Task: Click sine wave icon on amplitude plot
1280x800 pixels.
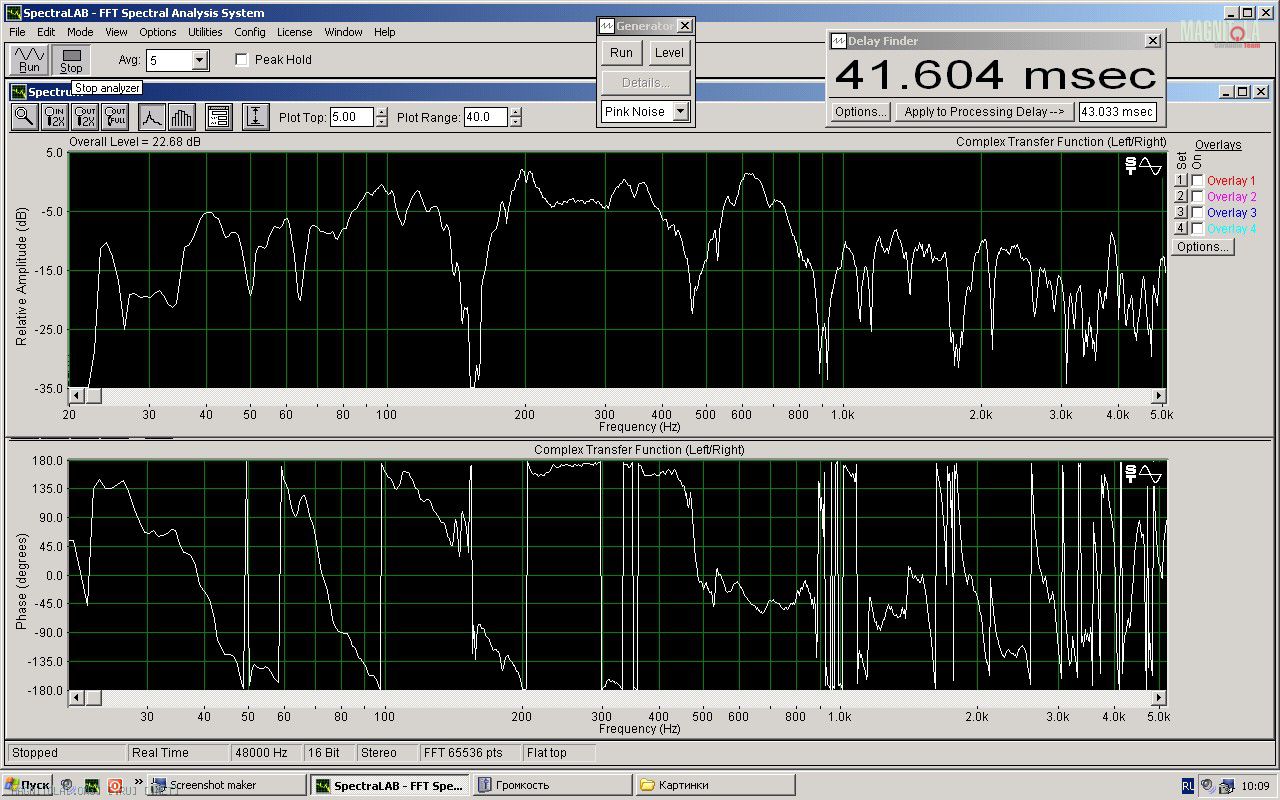Action: click(x=1151, y=166)
